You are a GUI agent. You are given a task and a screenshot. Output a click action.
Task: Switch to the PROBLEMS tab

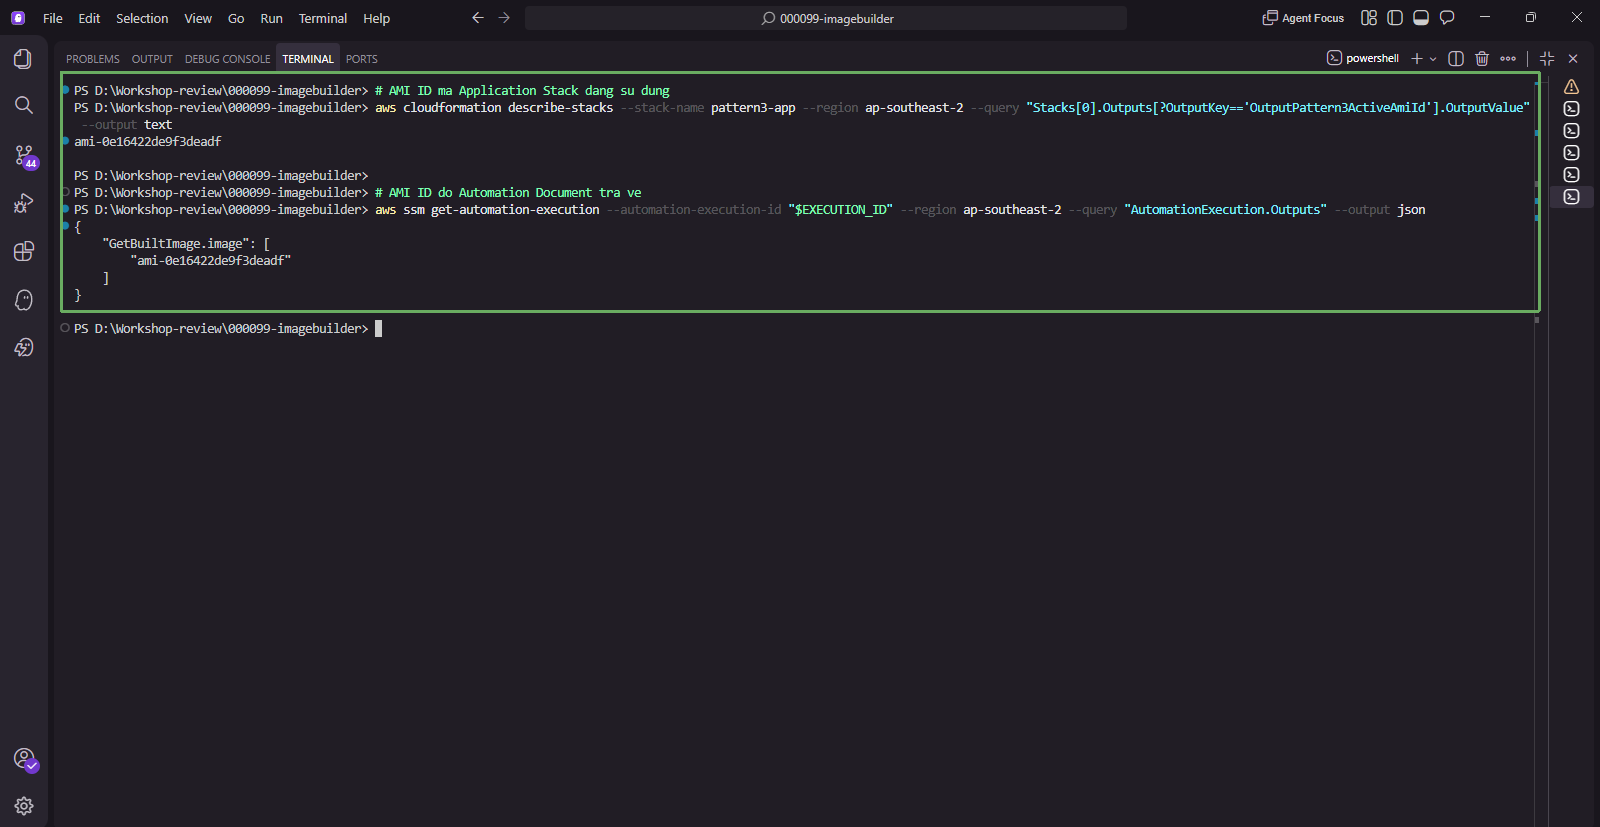tap(93, 59)
